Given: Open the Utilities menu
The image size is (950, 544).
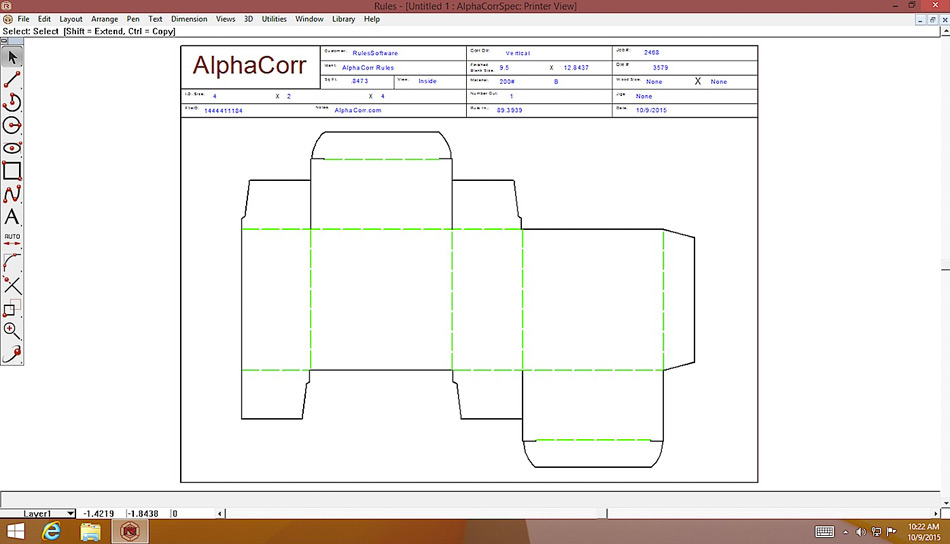Looking at the screenshot, I should point(276,19).
